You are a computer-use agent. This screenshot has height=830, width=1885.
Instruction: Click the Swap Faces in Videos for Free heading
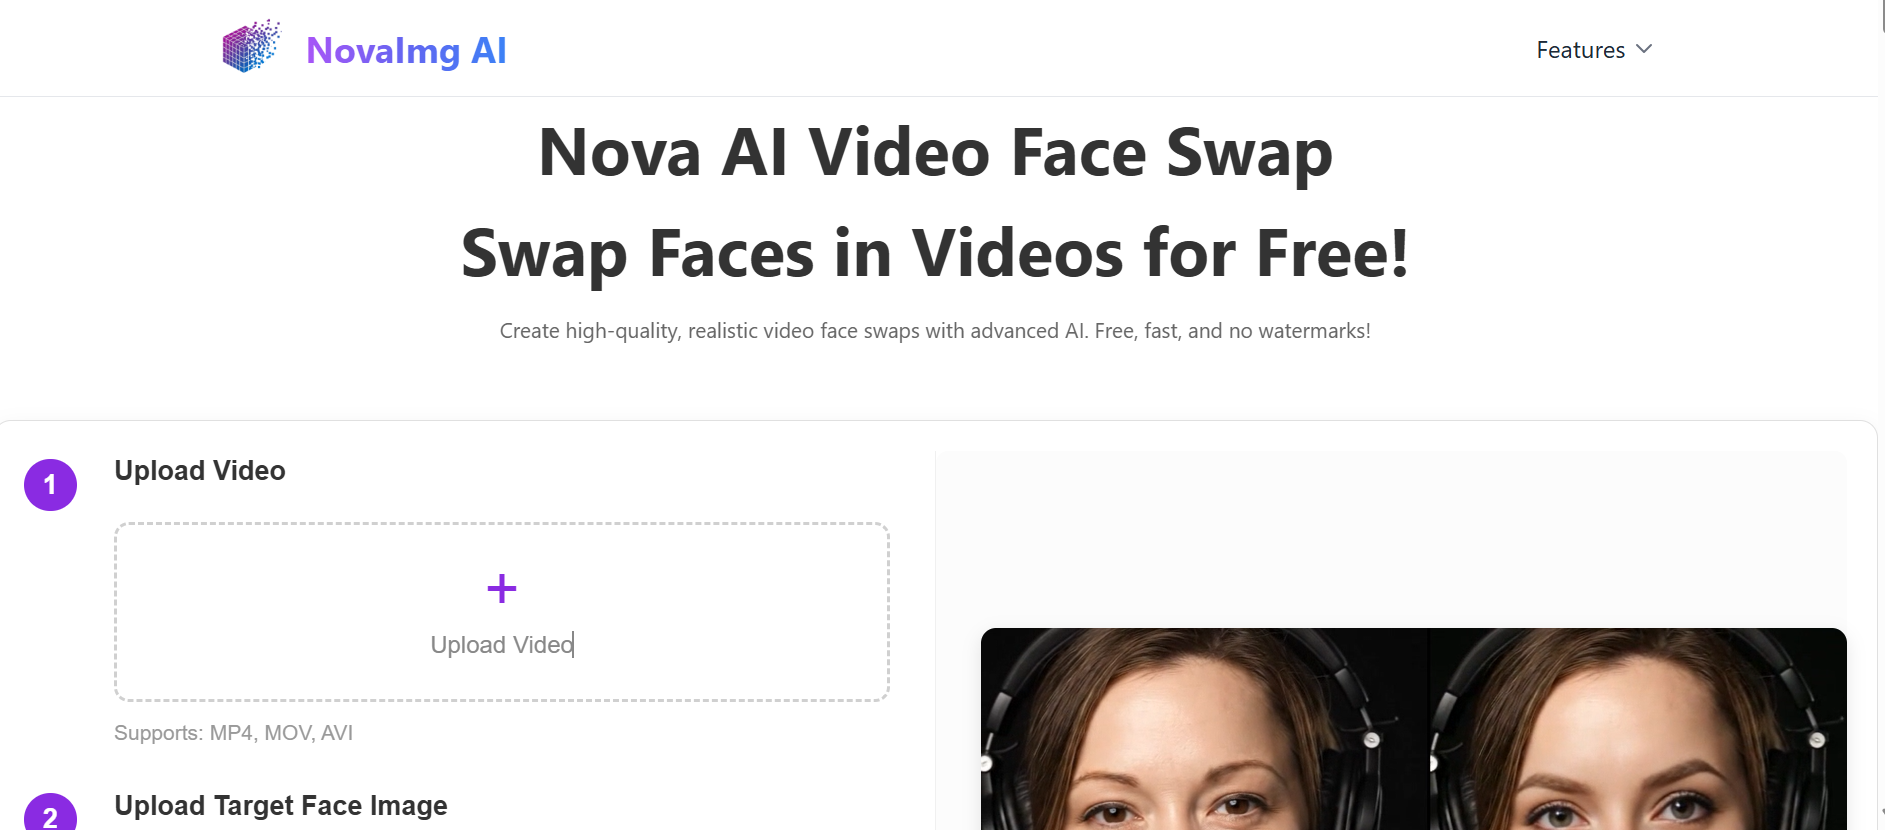(935, 253)
